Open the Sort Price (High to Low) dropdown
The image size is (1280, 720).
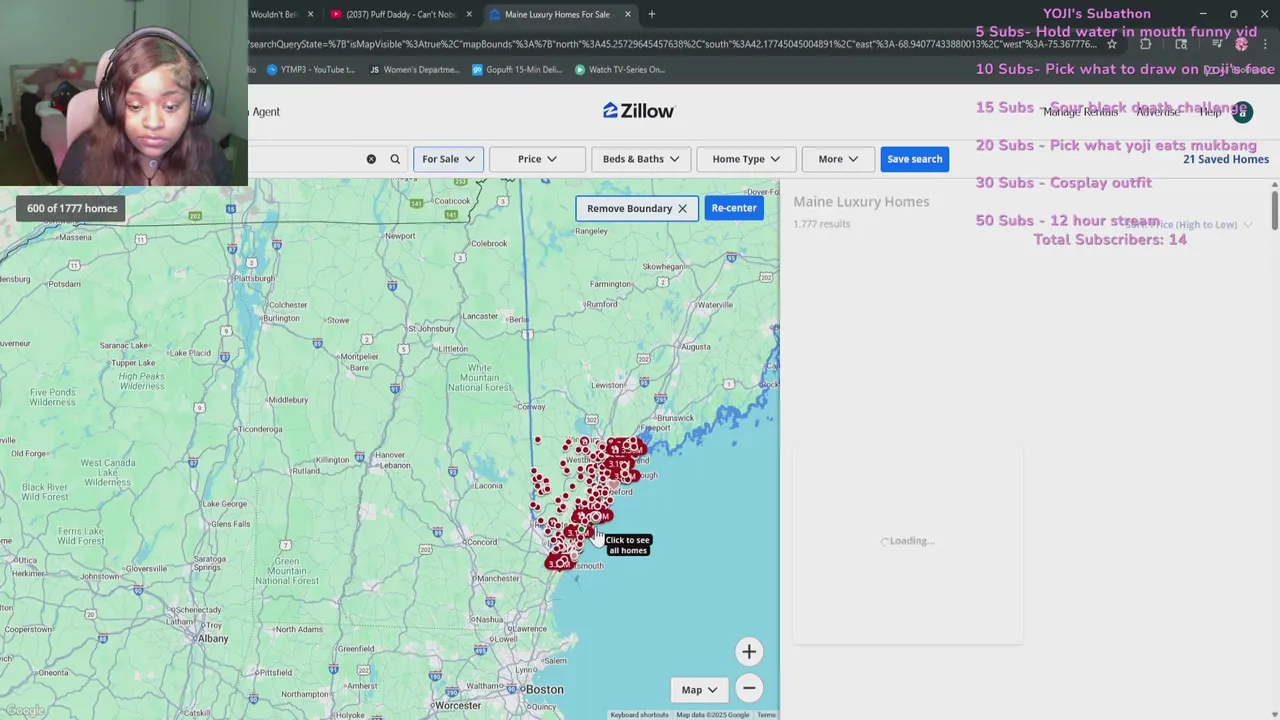click(1188, 224)
